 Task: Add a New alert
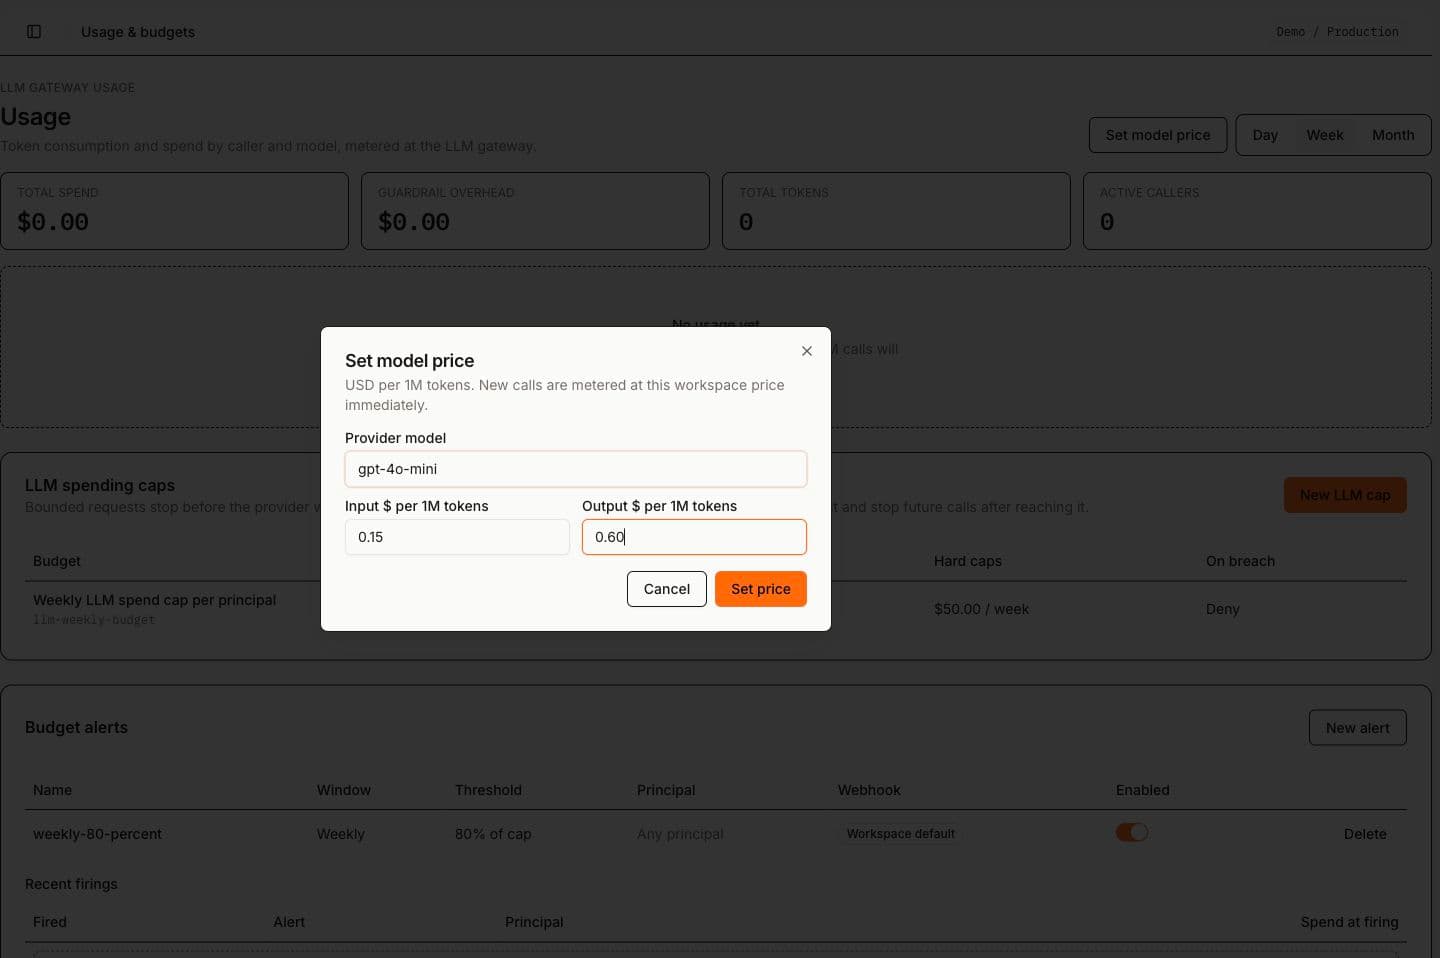pyautogui.click(x=1358, y=728)
